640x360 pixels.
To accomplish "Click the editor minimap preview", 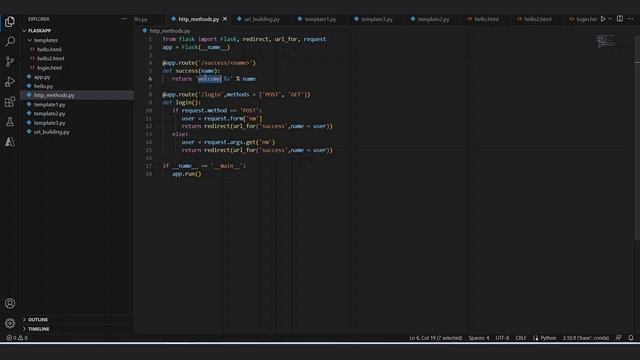I will [x=605, y=41].
